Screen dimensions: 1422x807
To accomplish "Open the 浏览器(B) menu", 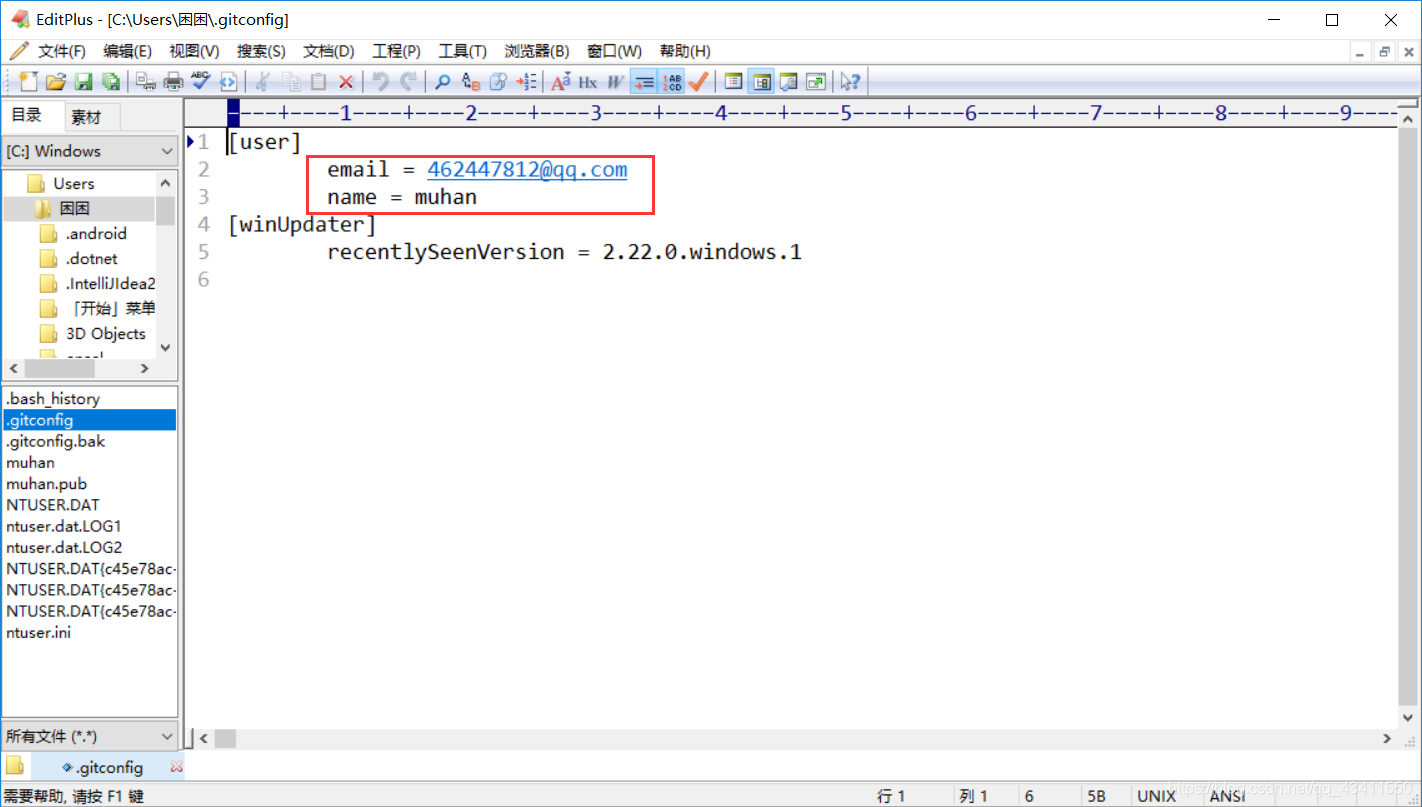I will point(537,51).
